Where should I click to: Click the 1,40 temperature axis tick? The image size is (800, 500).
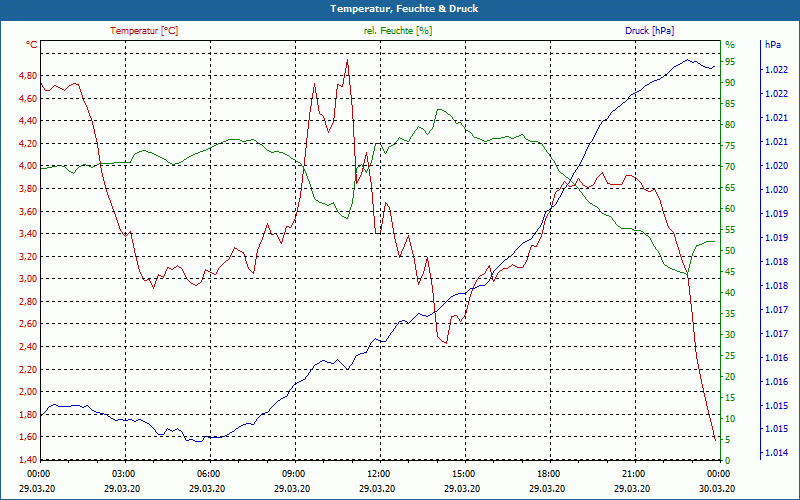28,459
